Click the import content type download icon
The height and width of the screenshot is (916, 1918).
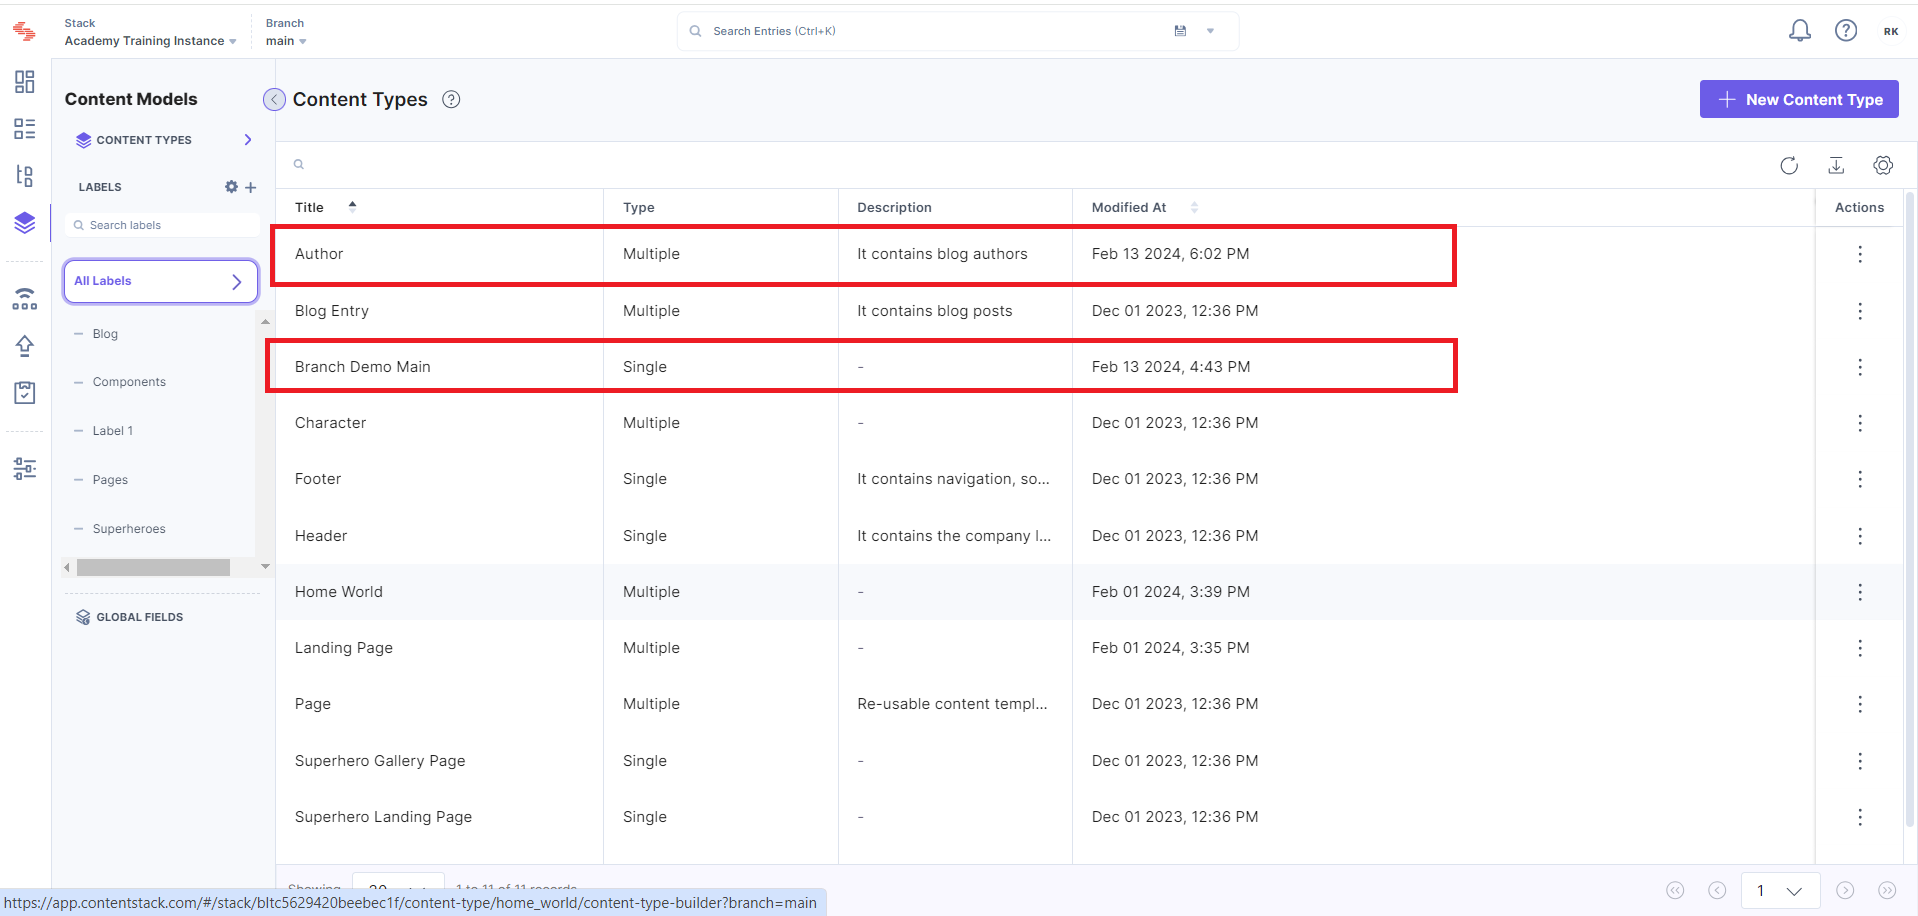click(1836, 165)
